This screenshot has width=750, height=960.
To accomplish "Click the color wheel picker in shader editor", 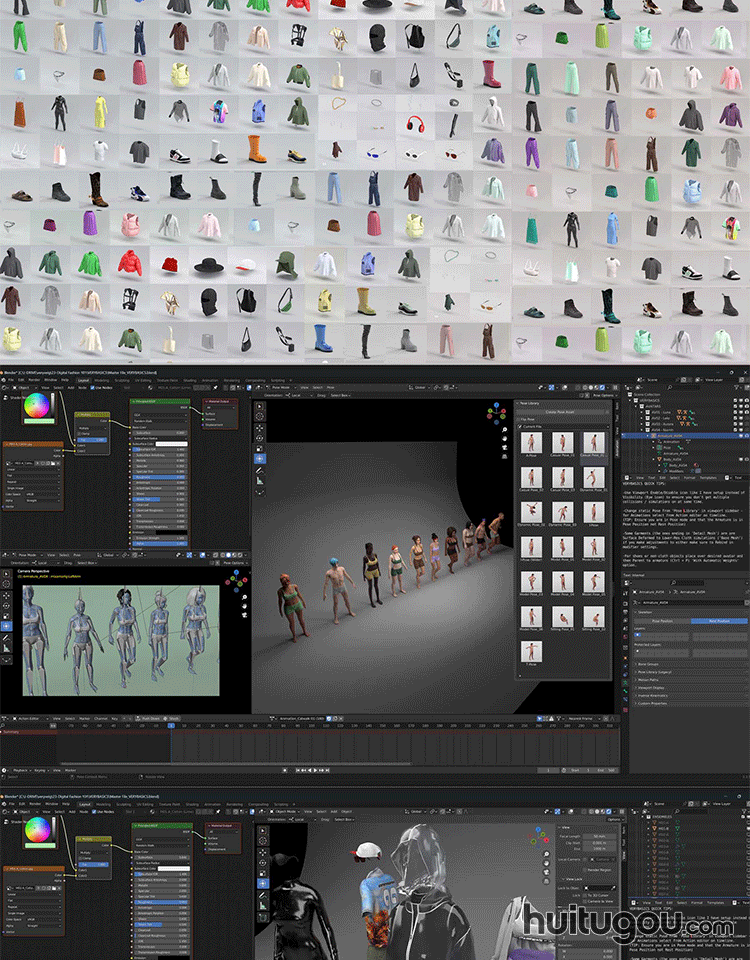I will pyautogui.click(x=38, y=406).
